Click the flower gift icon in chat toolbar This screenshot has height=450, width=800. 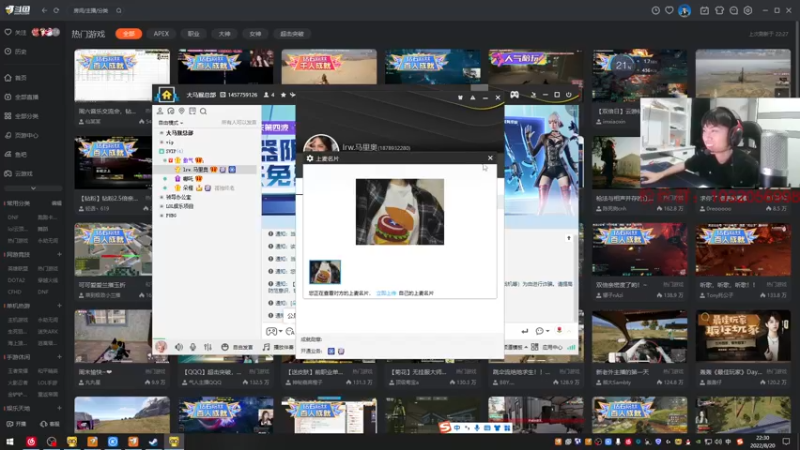559,331
